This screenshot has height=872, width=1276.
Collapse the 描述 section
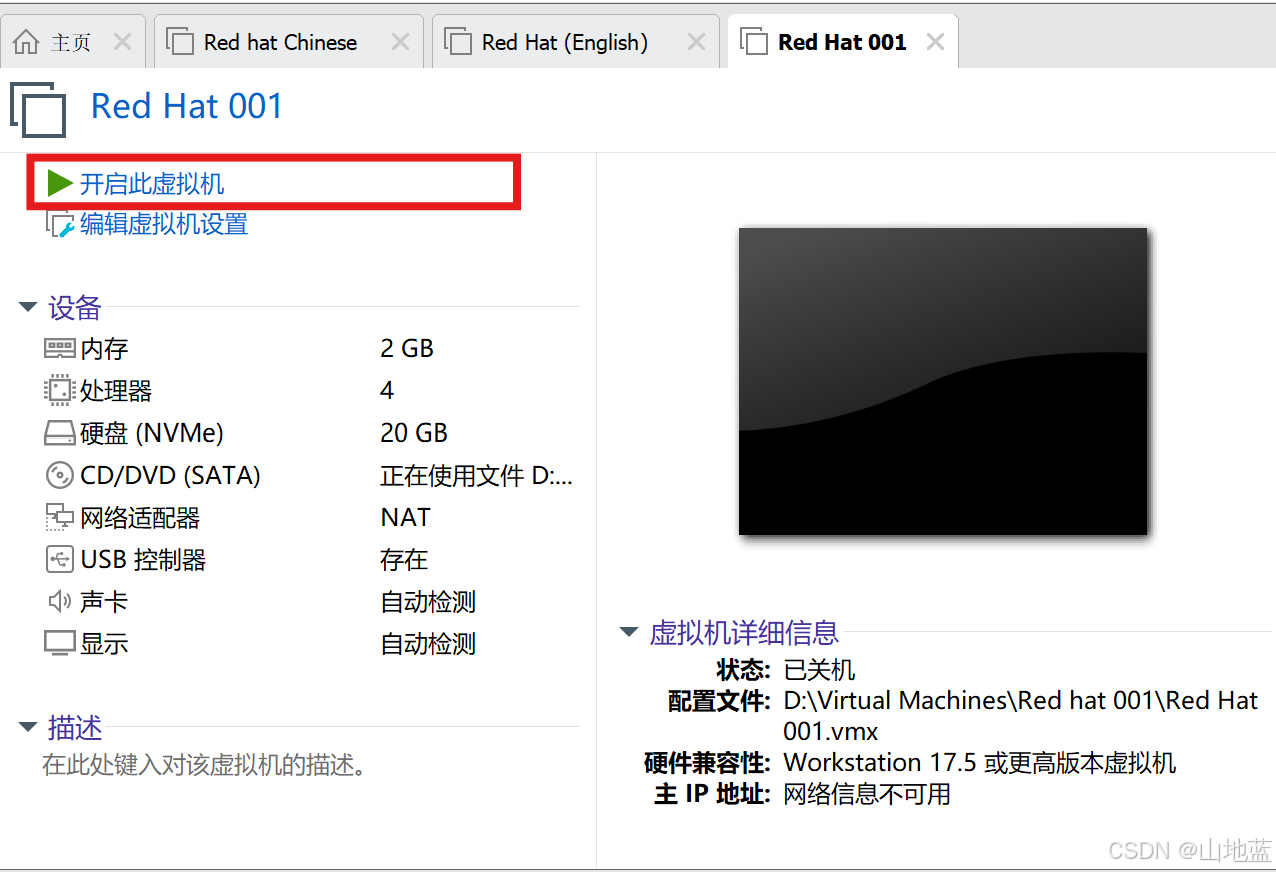pyautogui.click(x=28, y=727)
